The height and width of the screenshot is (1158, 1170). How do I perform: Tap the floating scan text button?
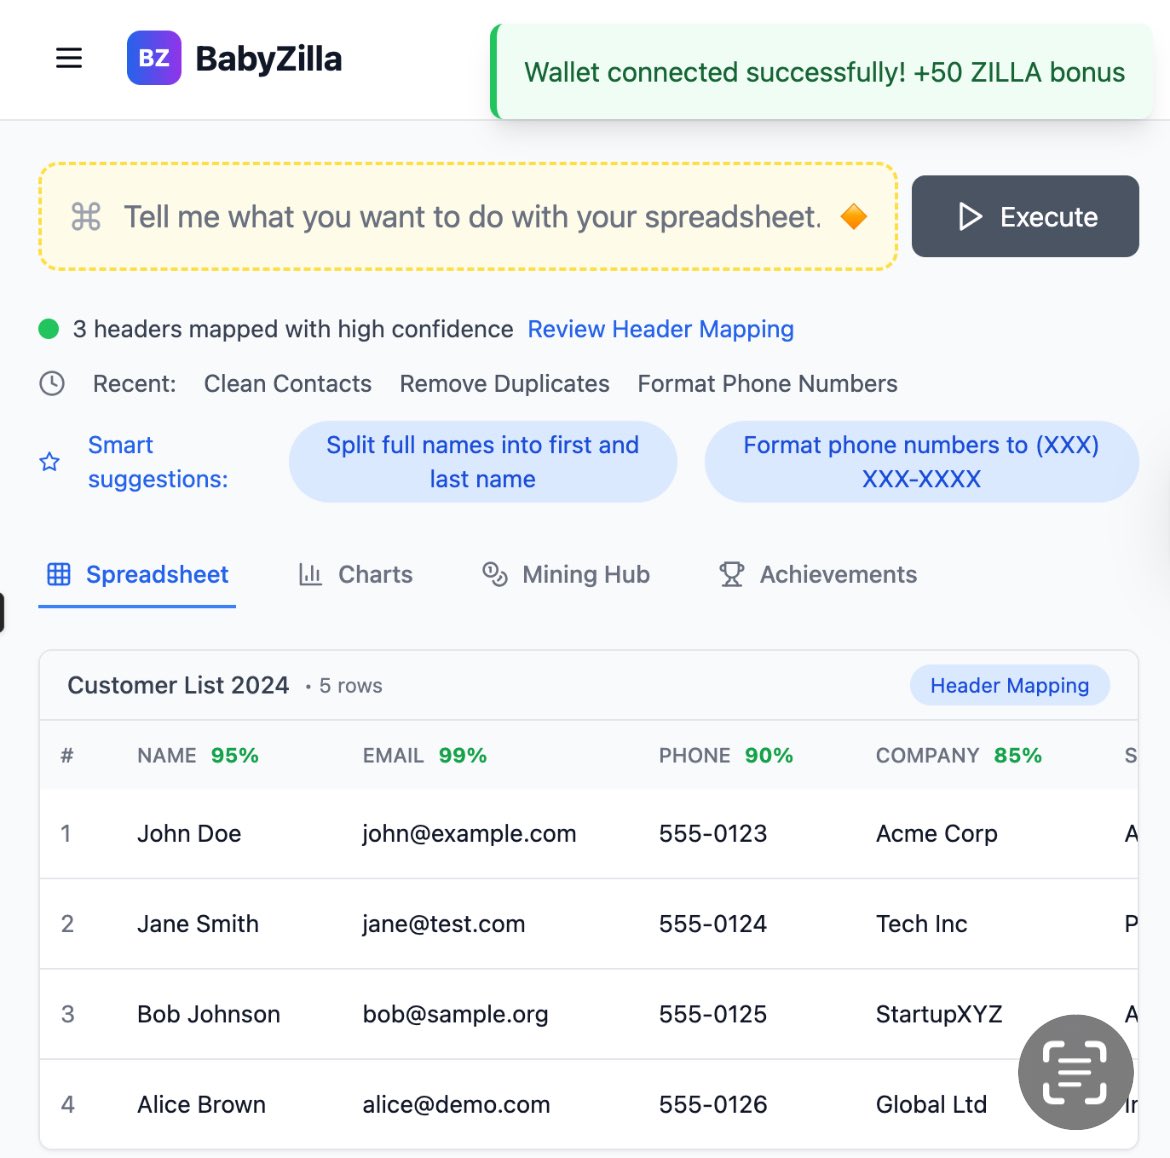pyautogui.click(x=1075, y=1072)
